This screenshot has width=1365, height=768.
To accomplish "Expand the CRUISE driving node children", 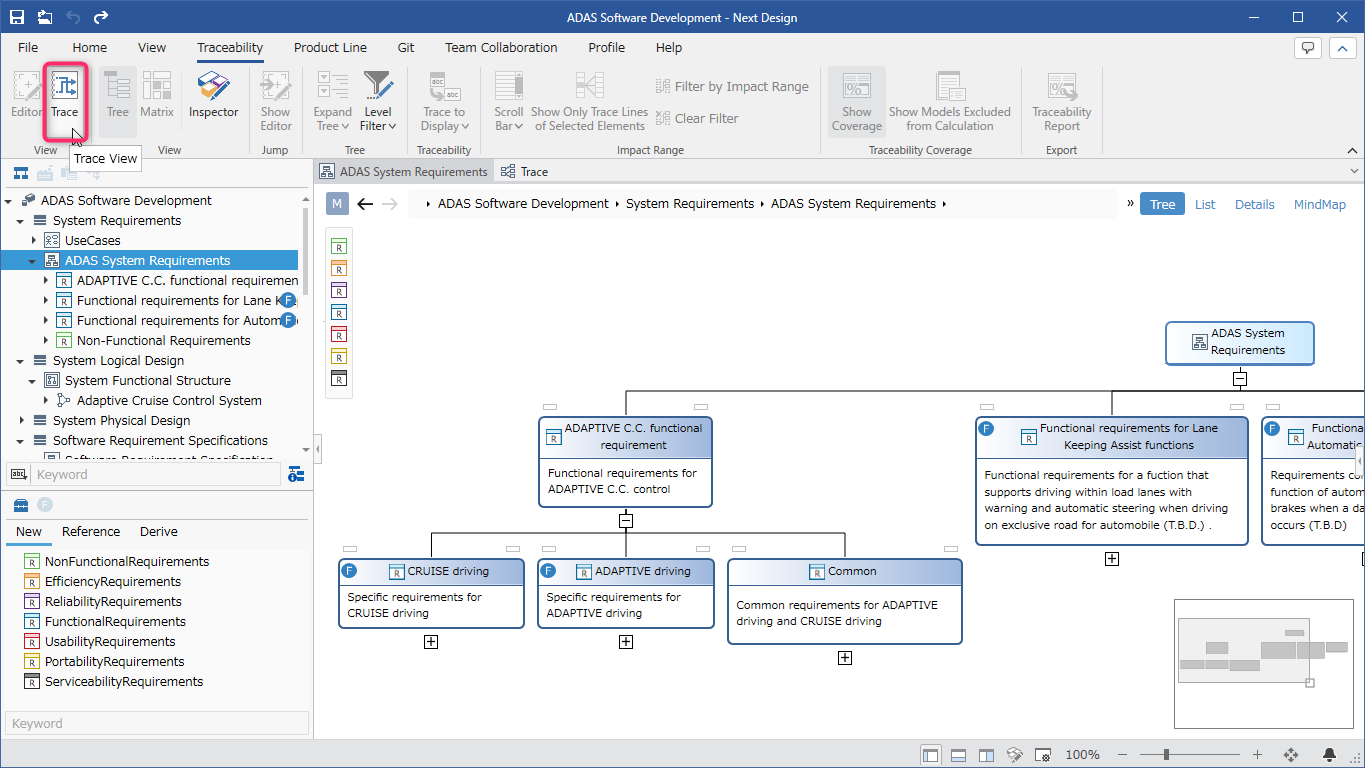I will [x=431, y=642].
